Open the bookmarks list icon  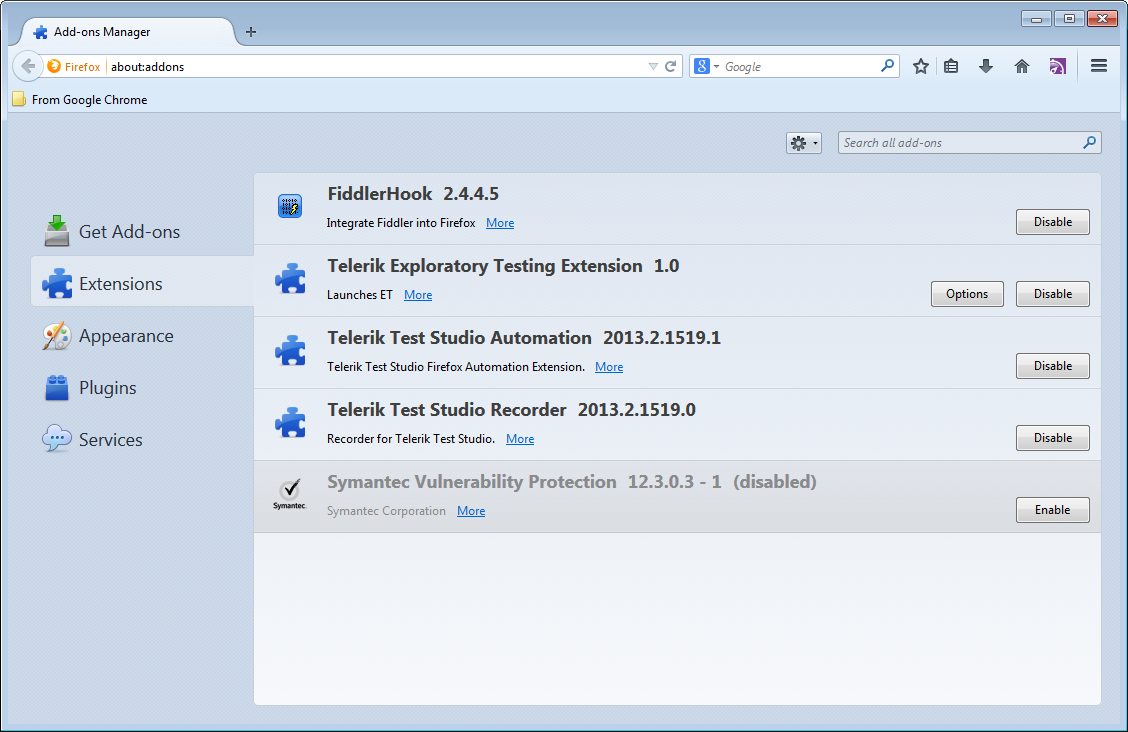(951, 66)
